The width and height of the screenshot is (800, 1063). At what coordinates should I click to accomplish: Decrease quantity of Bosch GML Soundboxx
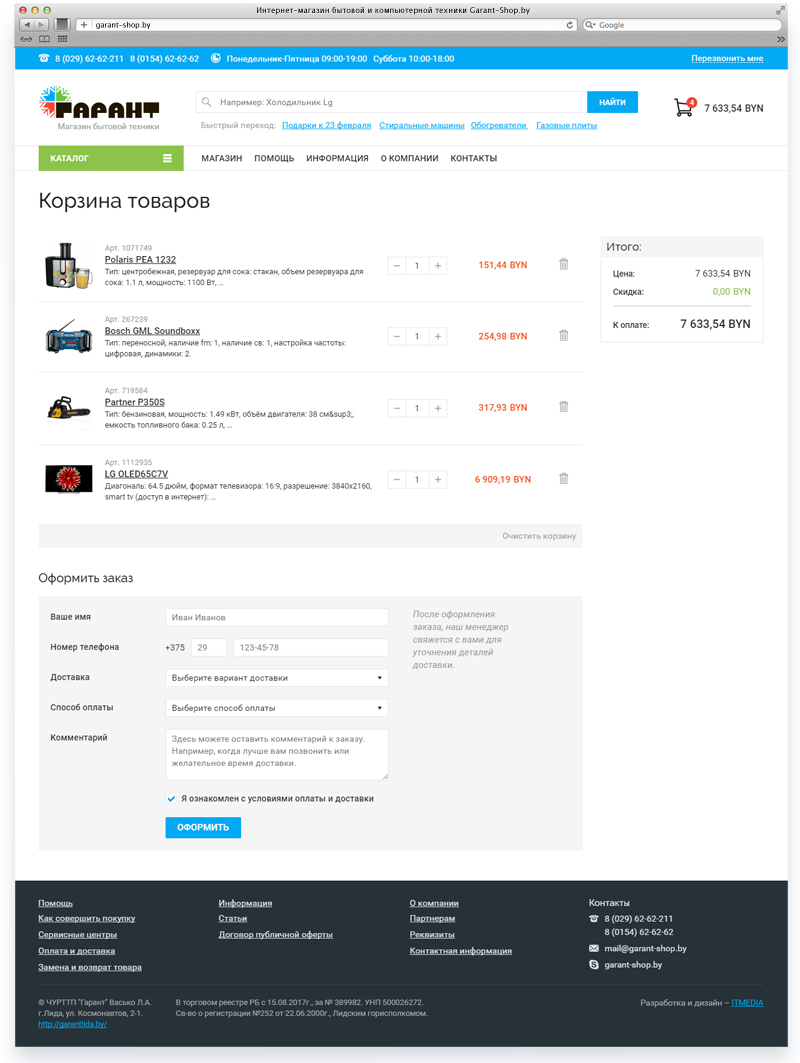coord(397,336)
